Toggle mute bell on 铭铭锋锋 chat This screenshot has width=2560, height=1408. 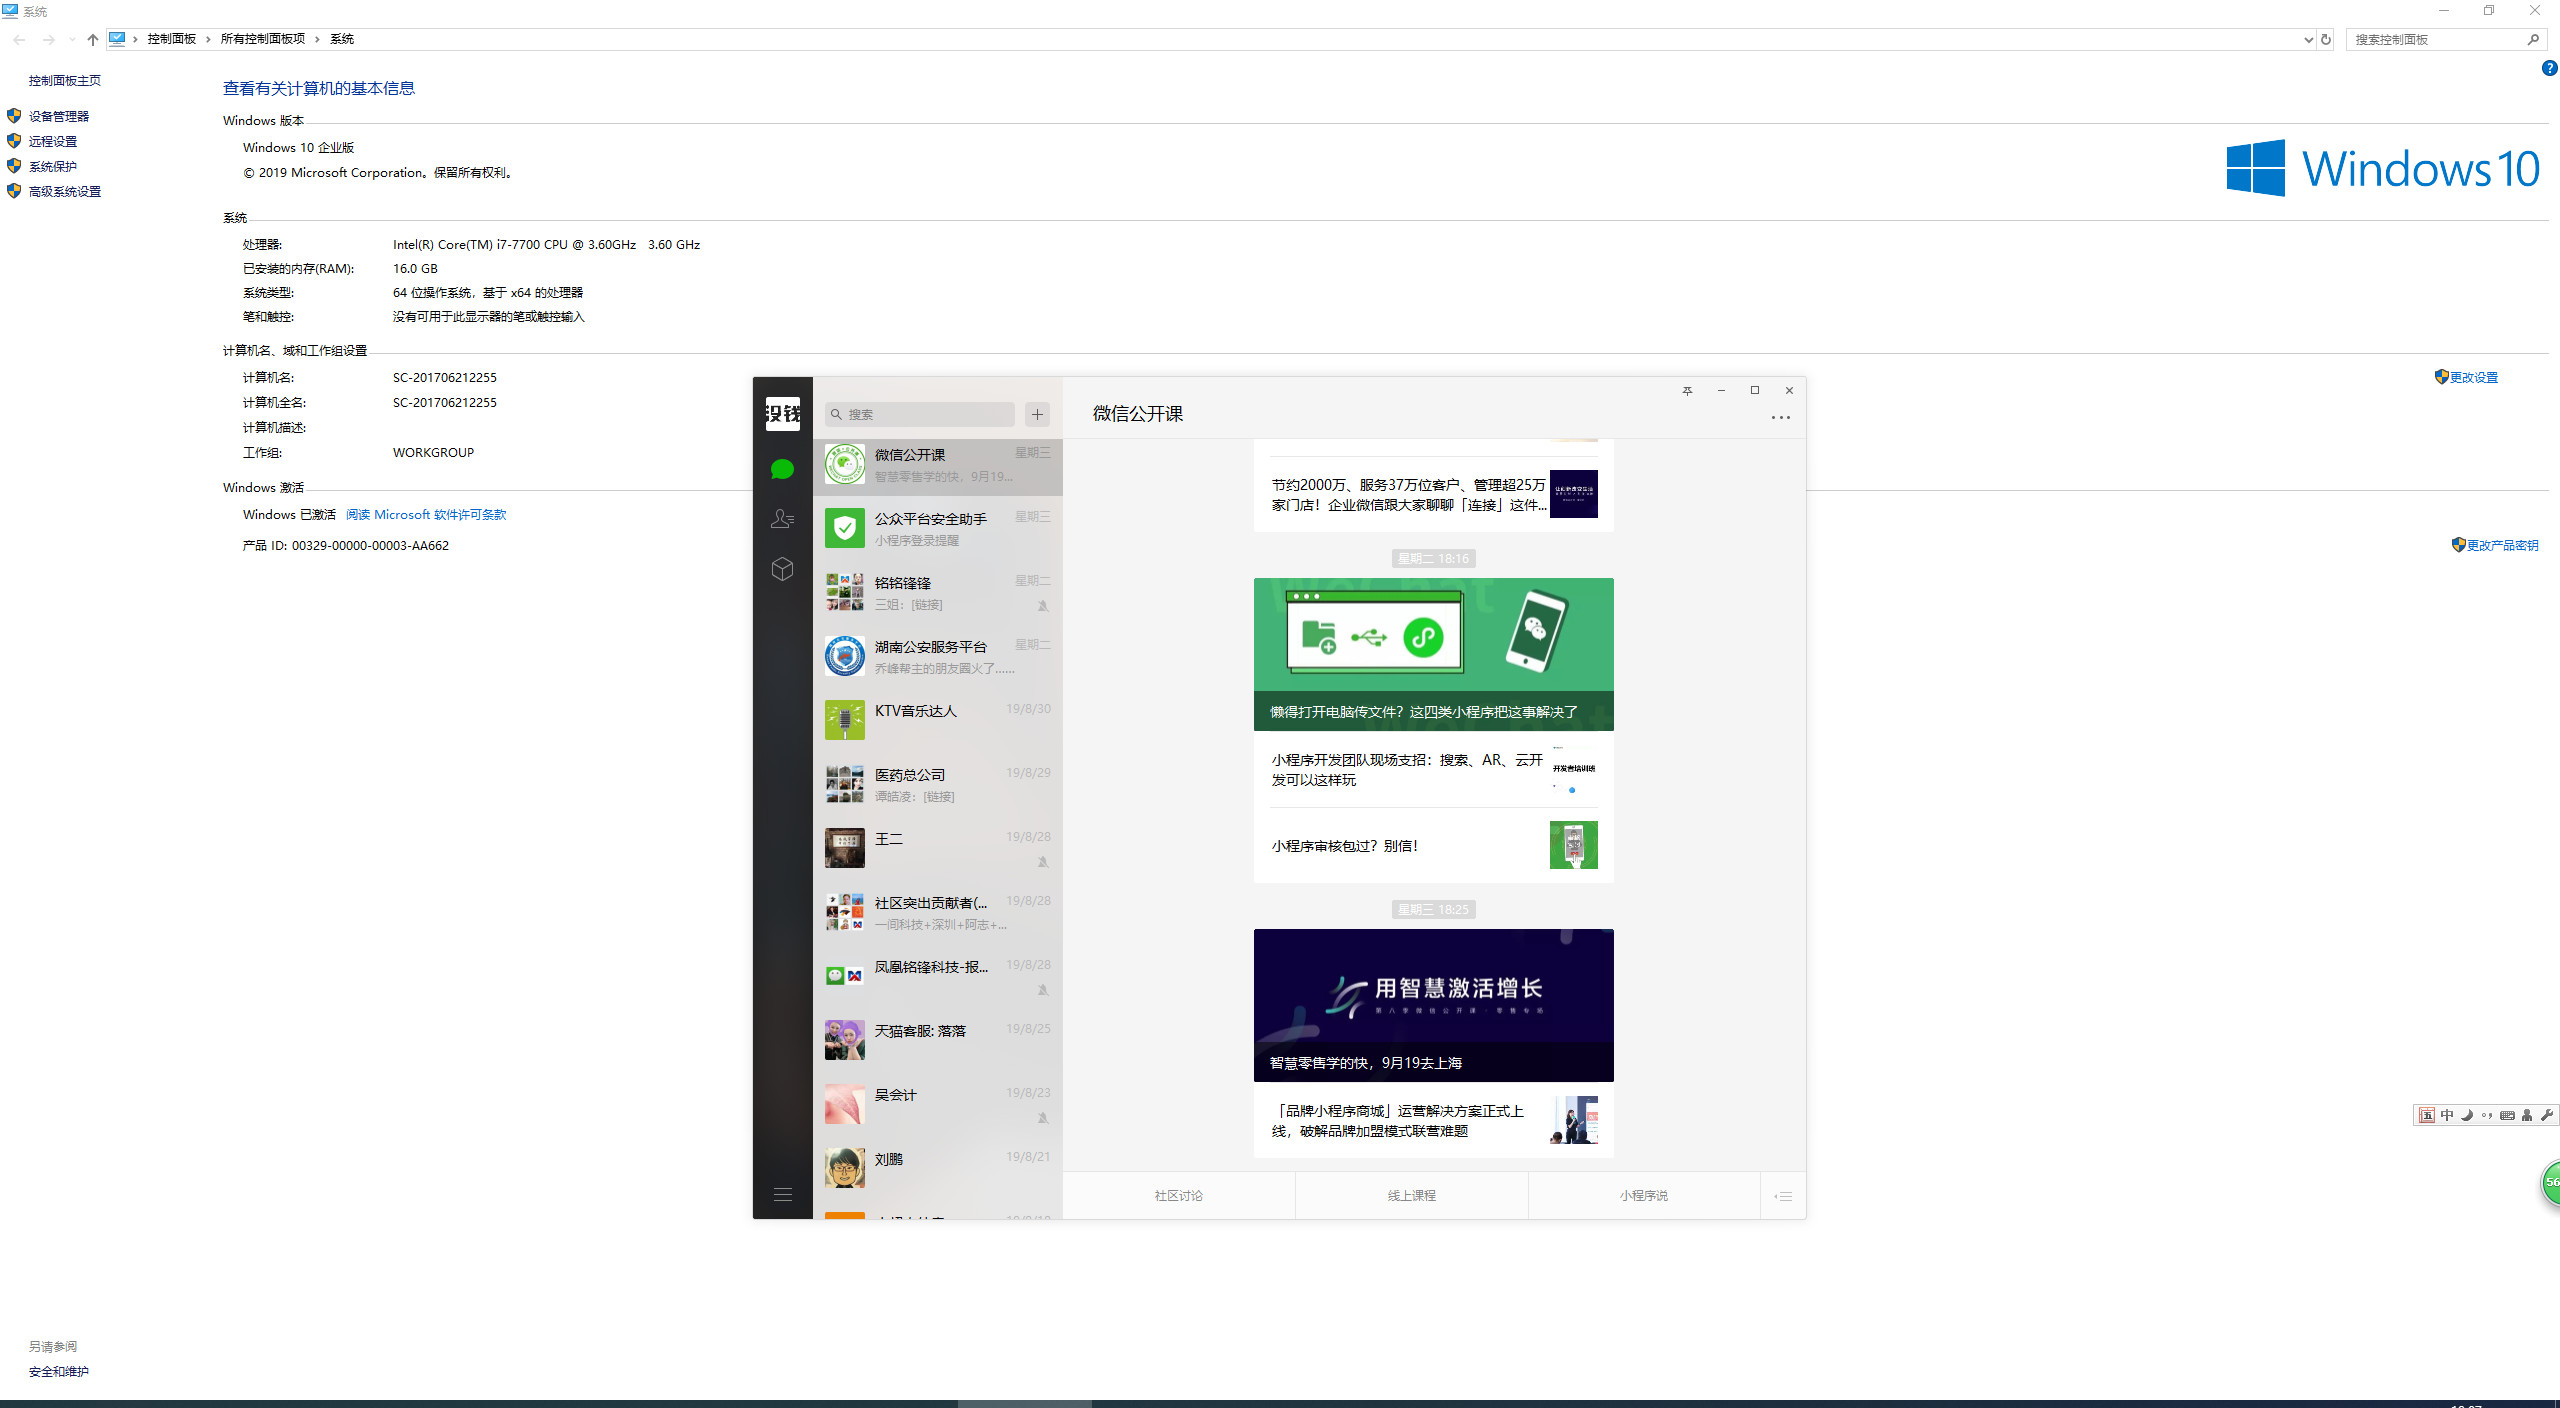coord(1043,605)
